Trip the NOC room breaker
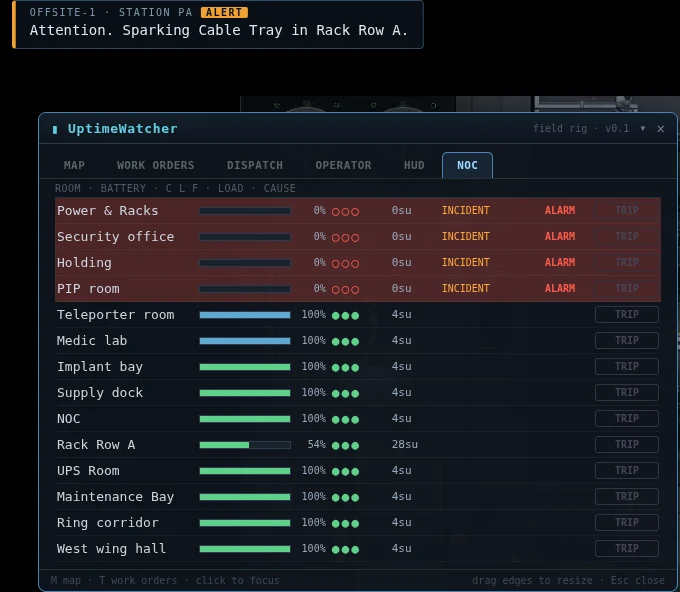Screen dimensions: 680x592 click(627, 419)
